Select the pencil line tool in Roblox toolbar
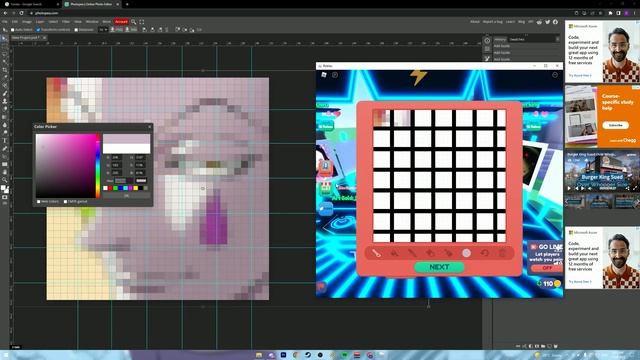Image resolution: width=640 pixels, height=360 pixels. [412, 253]
